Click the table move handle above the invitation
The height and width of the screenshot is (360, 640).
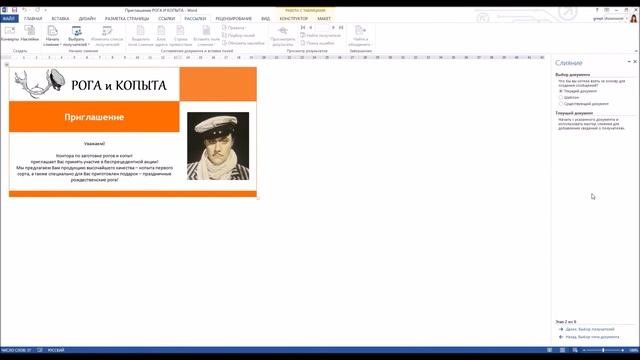click(x=7, y=64)
